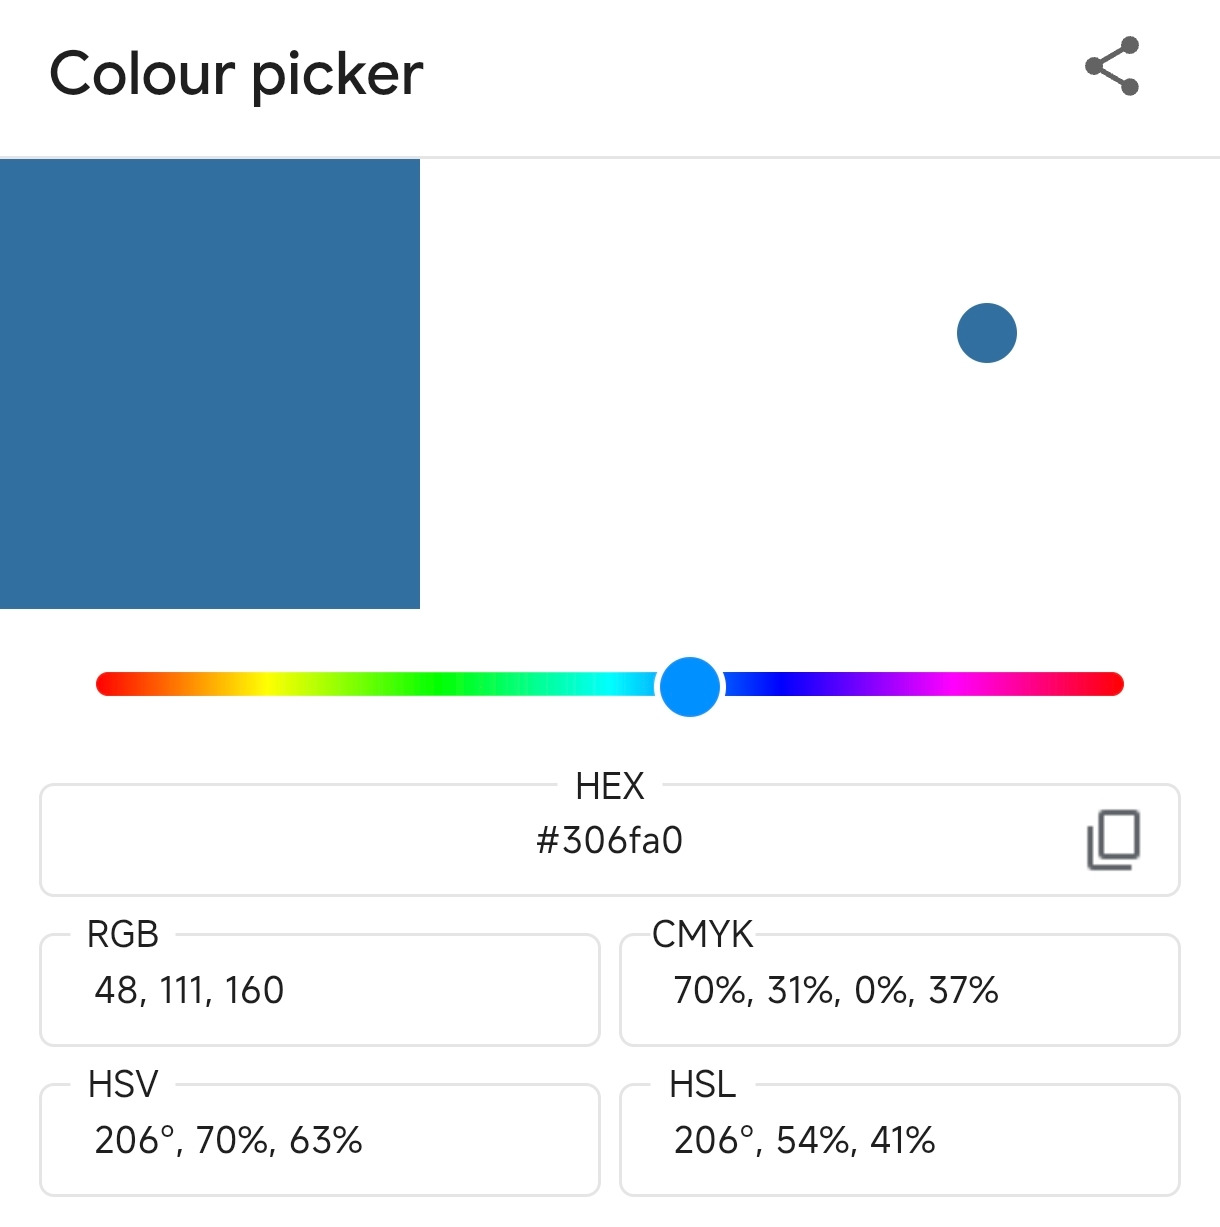Click the share icon

click(1112, 67)
